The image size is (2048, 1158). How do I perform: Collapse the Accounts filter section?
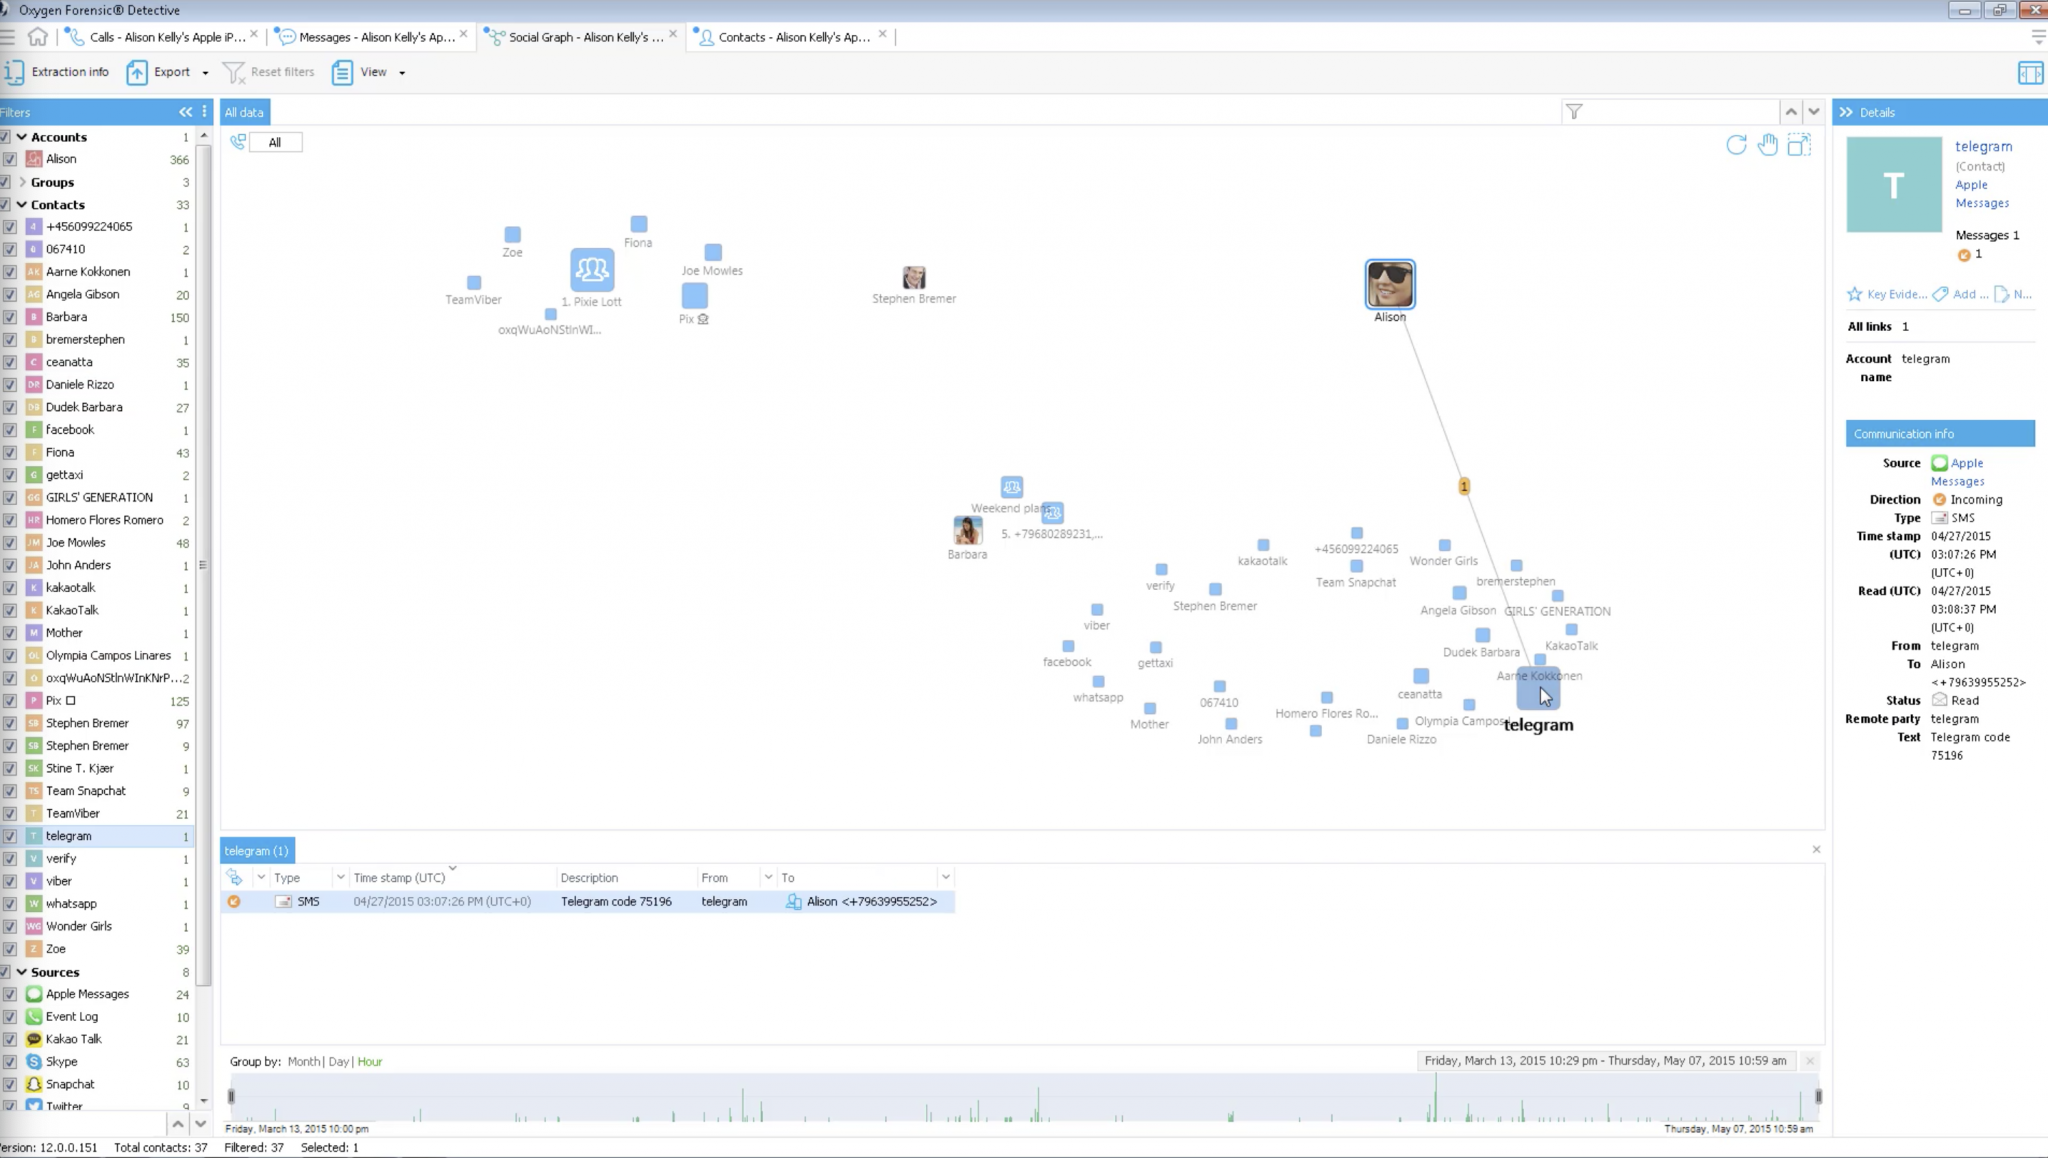coord(20,136)
